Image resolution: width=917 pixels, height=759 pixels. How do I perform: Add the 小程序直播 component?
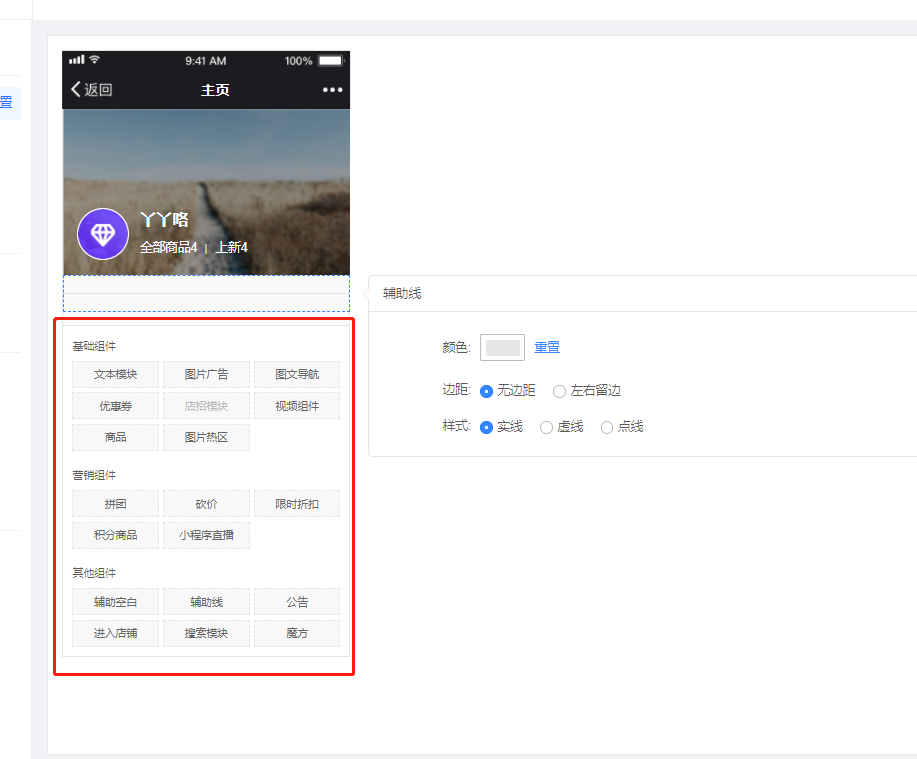[x=206, y=535]
